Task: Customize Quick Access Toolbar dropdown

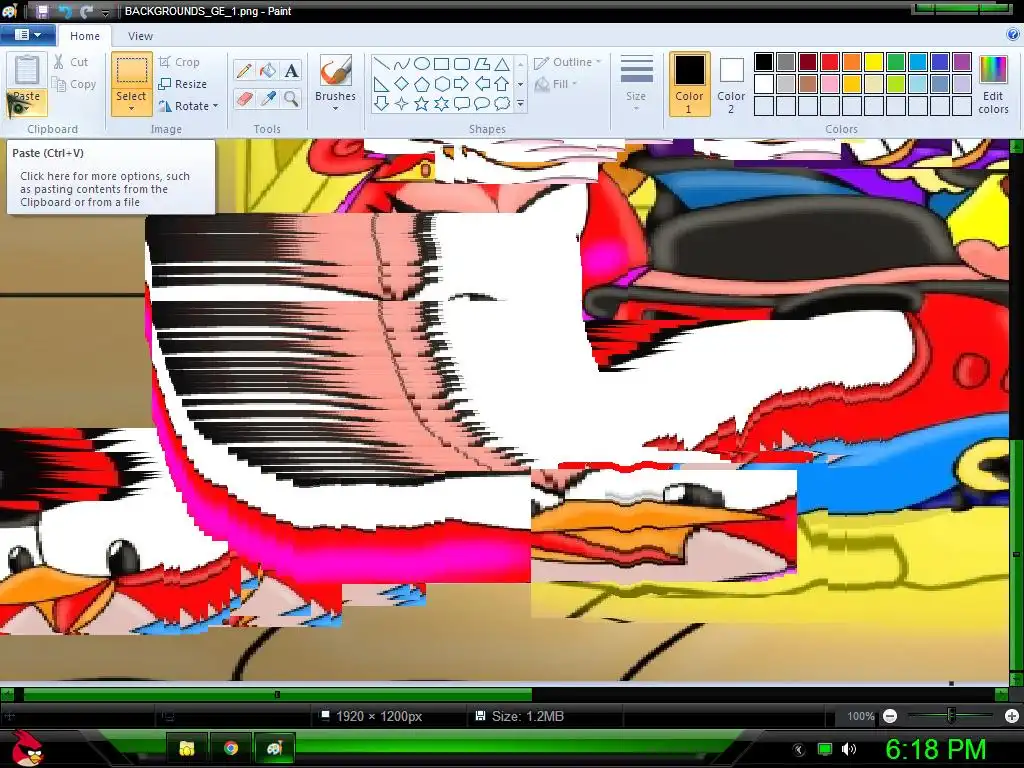Action: pyautogui.click(x=105, y=12)
